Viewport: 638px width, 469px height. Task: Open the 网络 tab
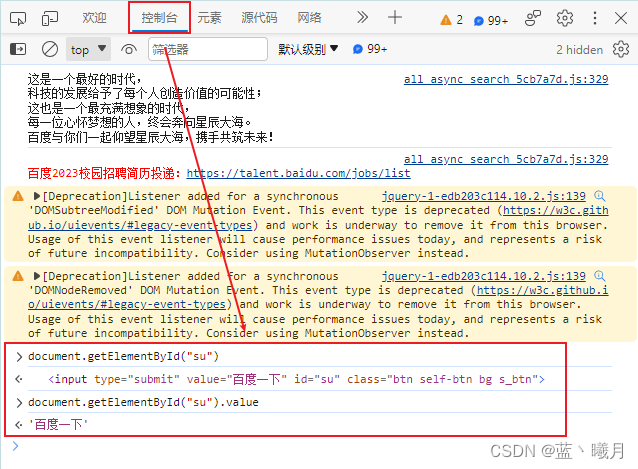[309, 18]
